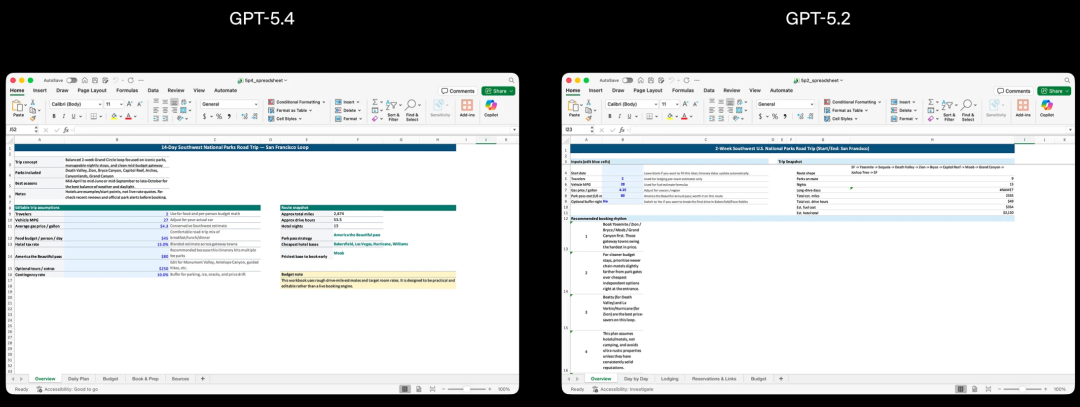Click Comments button in 5p2_spreadsheet window
The image size is (1080, 407).
coord(1013,91)
